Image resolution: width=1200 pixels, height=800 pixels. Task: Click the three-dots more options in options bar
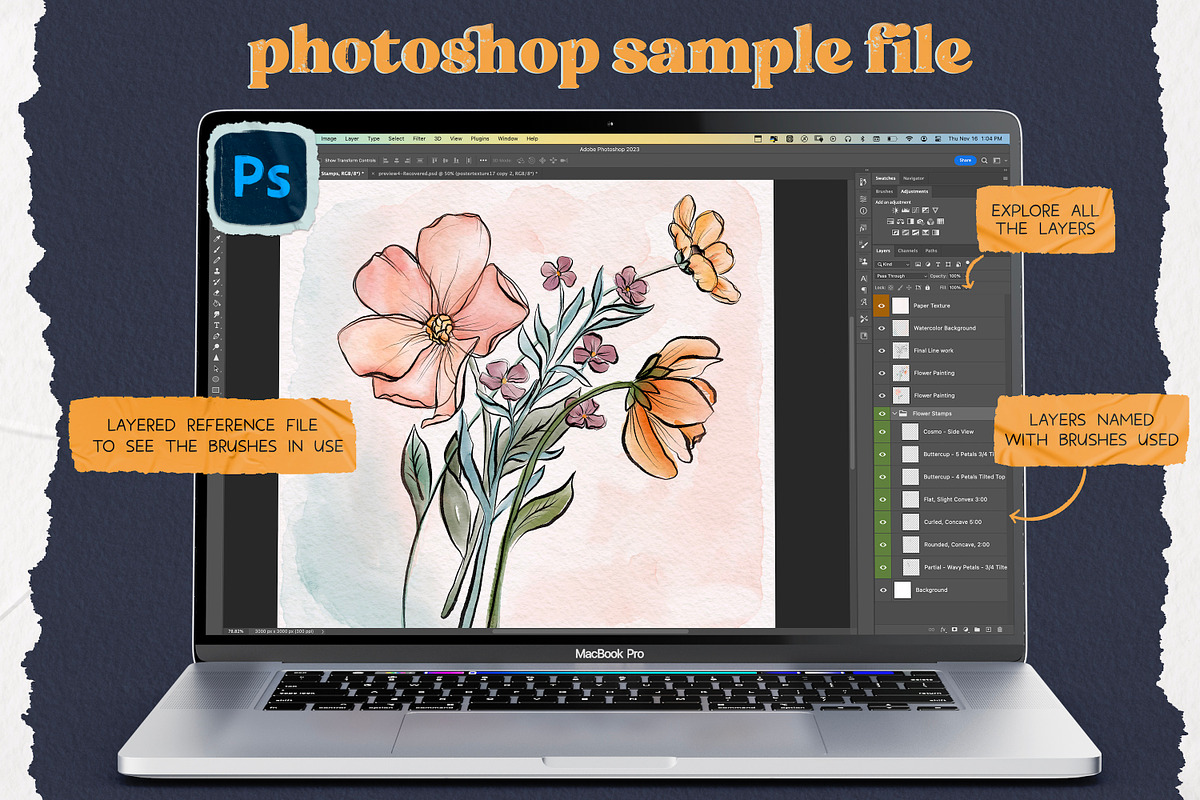(x=483, y=160)
